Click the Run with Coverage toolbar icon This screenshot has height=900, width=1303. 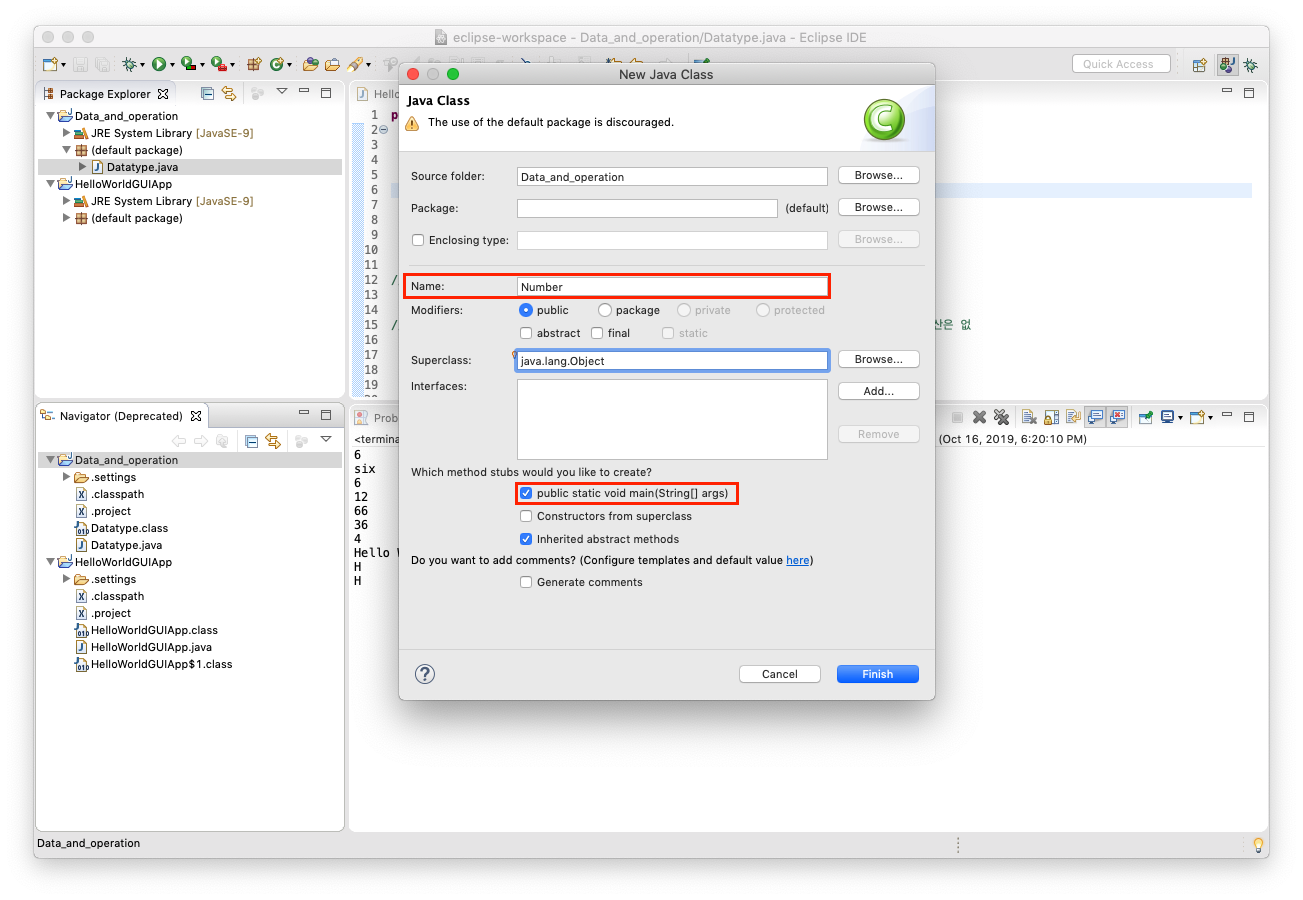point(188,63)
